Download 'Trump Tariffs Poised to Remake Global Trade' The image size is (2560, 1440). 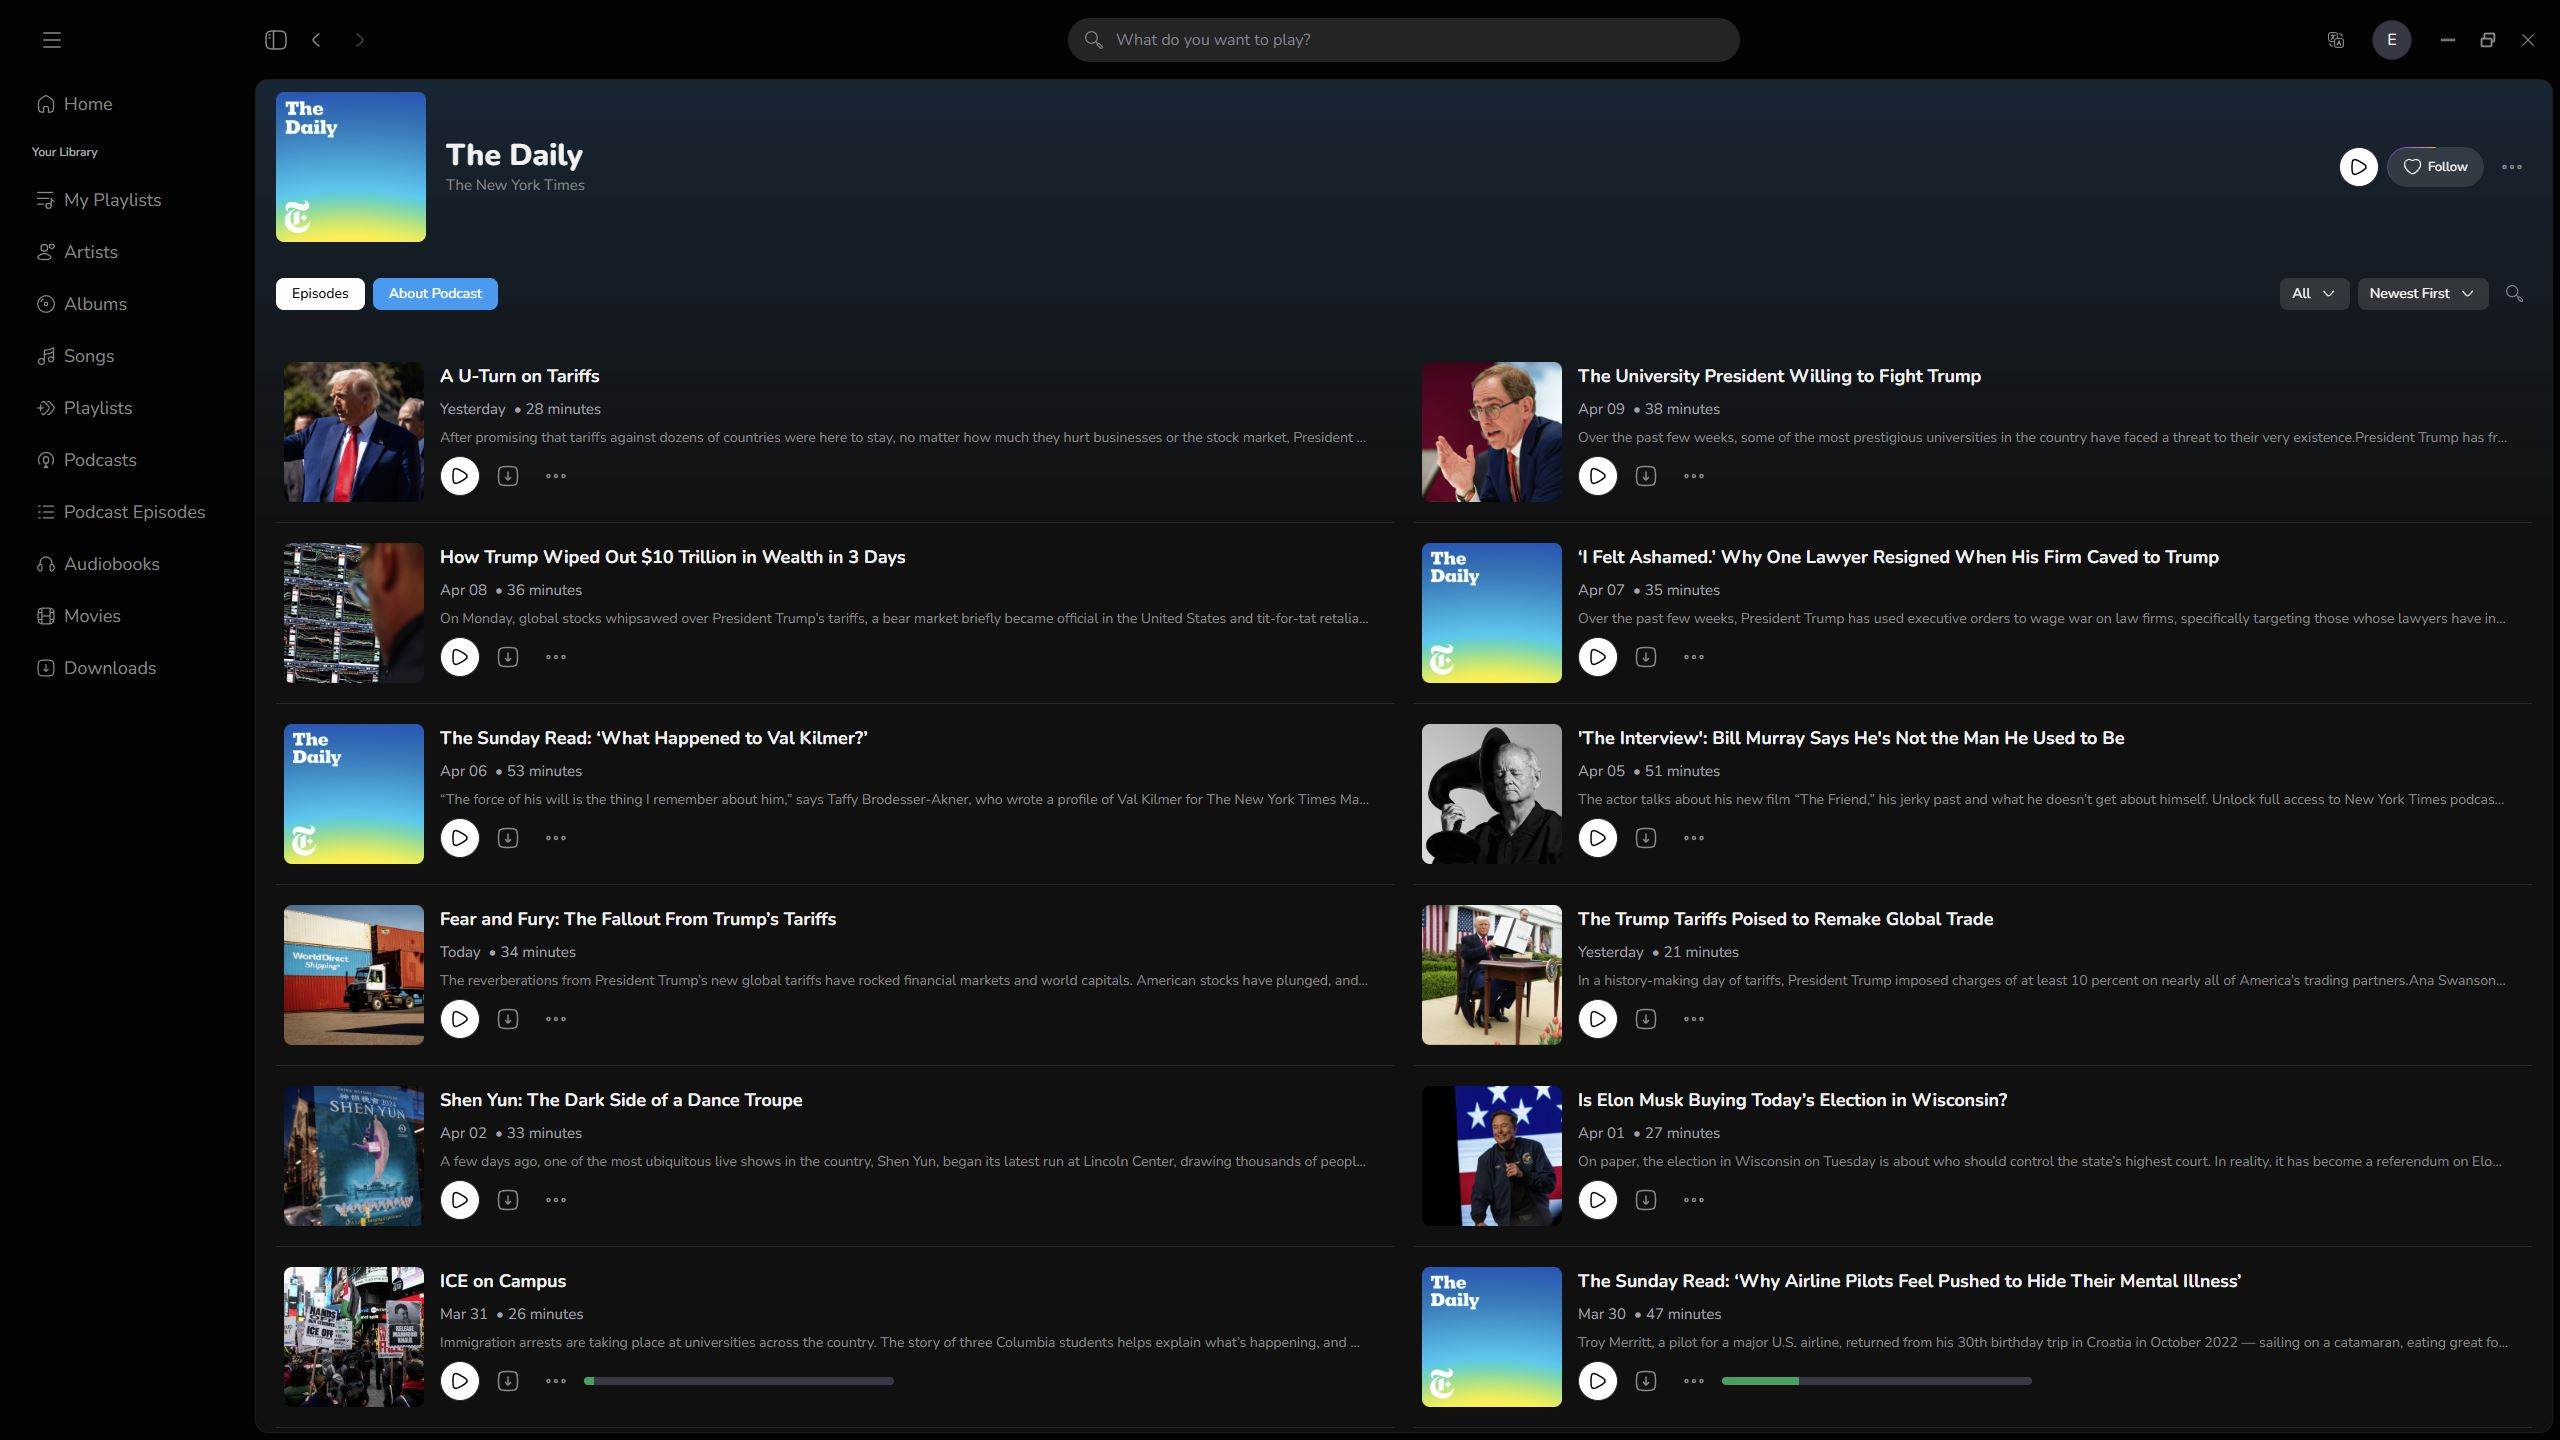click(1646, 1019)
